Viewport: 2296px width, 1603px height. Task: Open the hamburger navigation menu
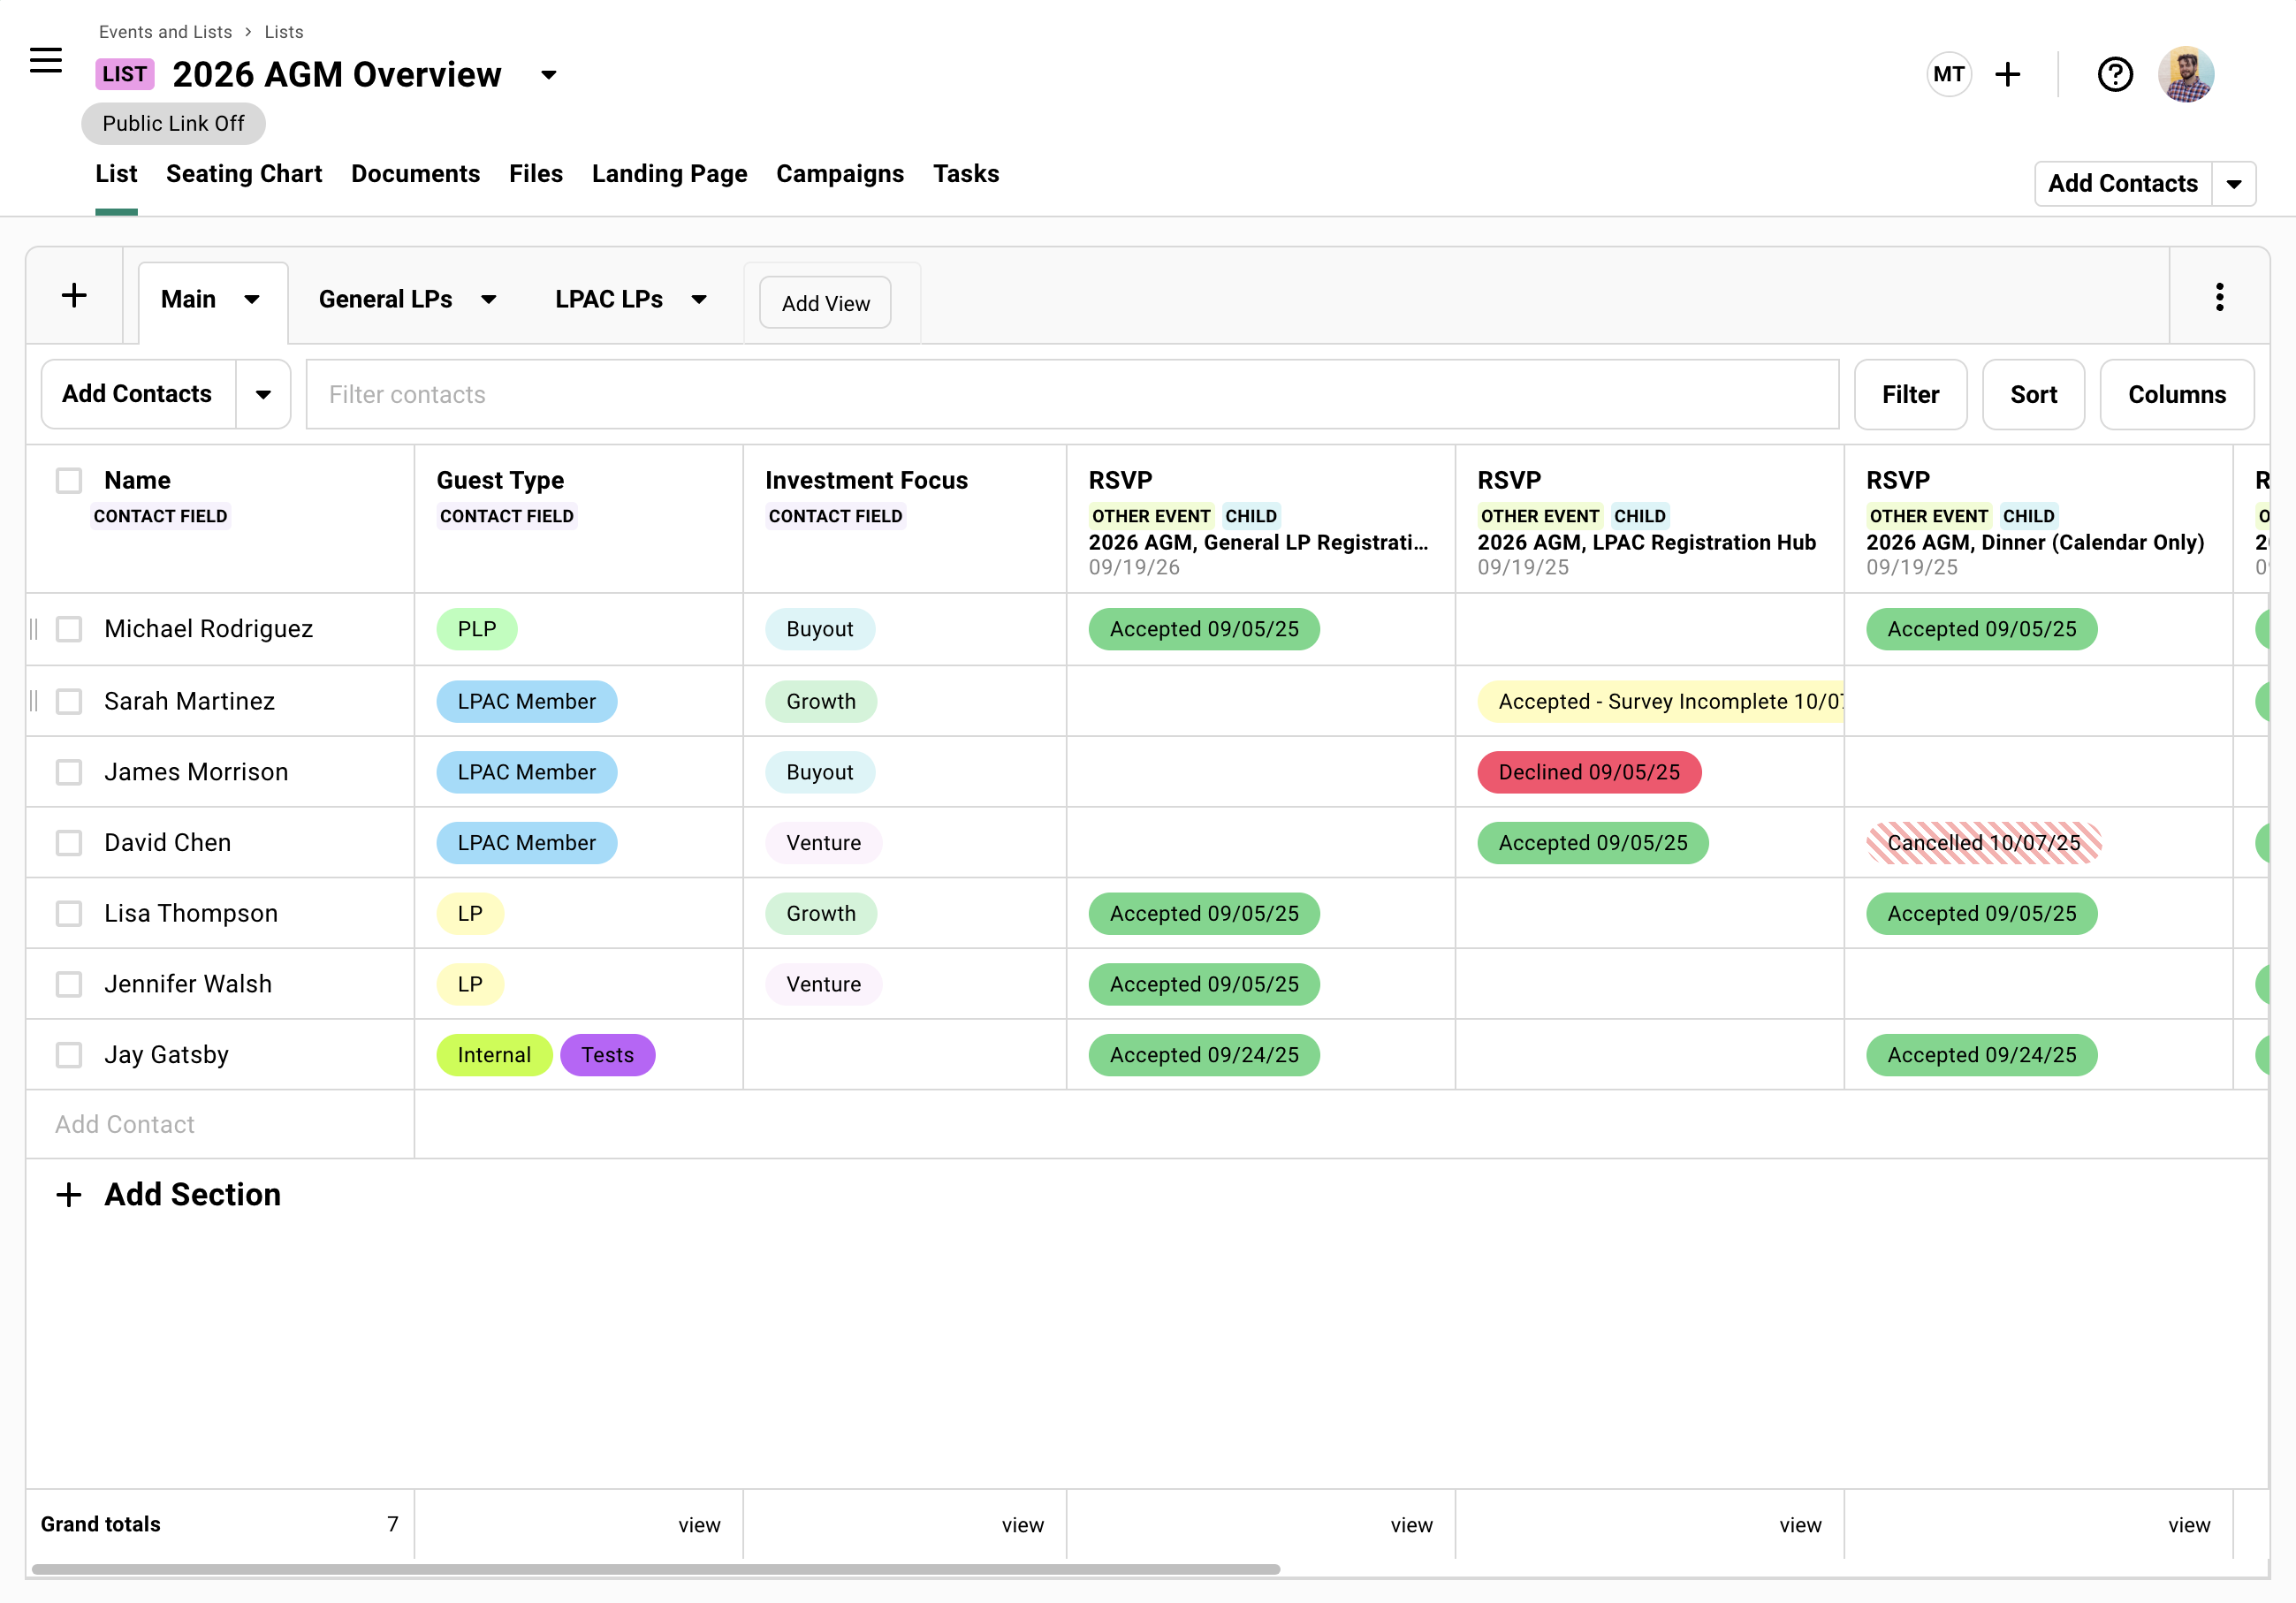46,60
